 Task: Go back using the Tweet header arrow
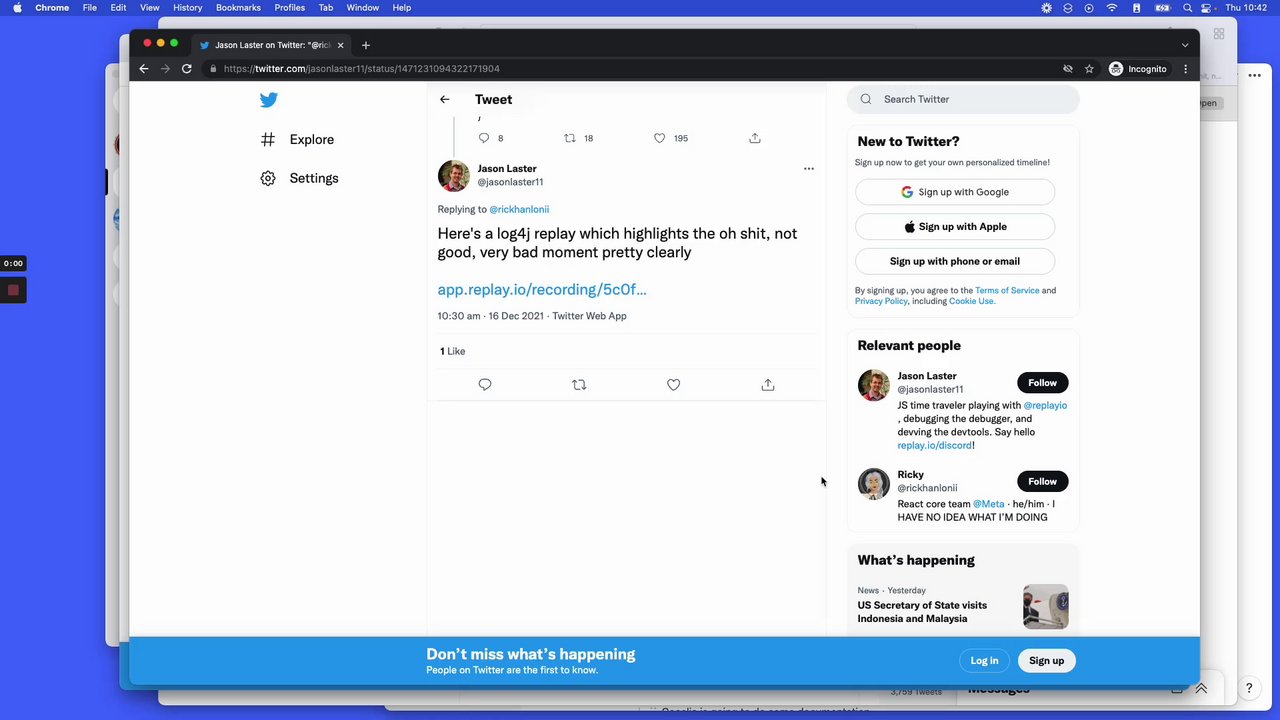(444, 99)
